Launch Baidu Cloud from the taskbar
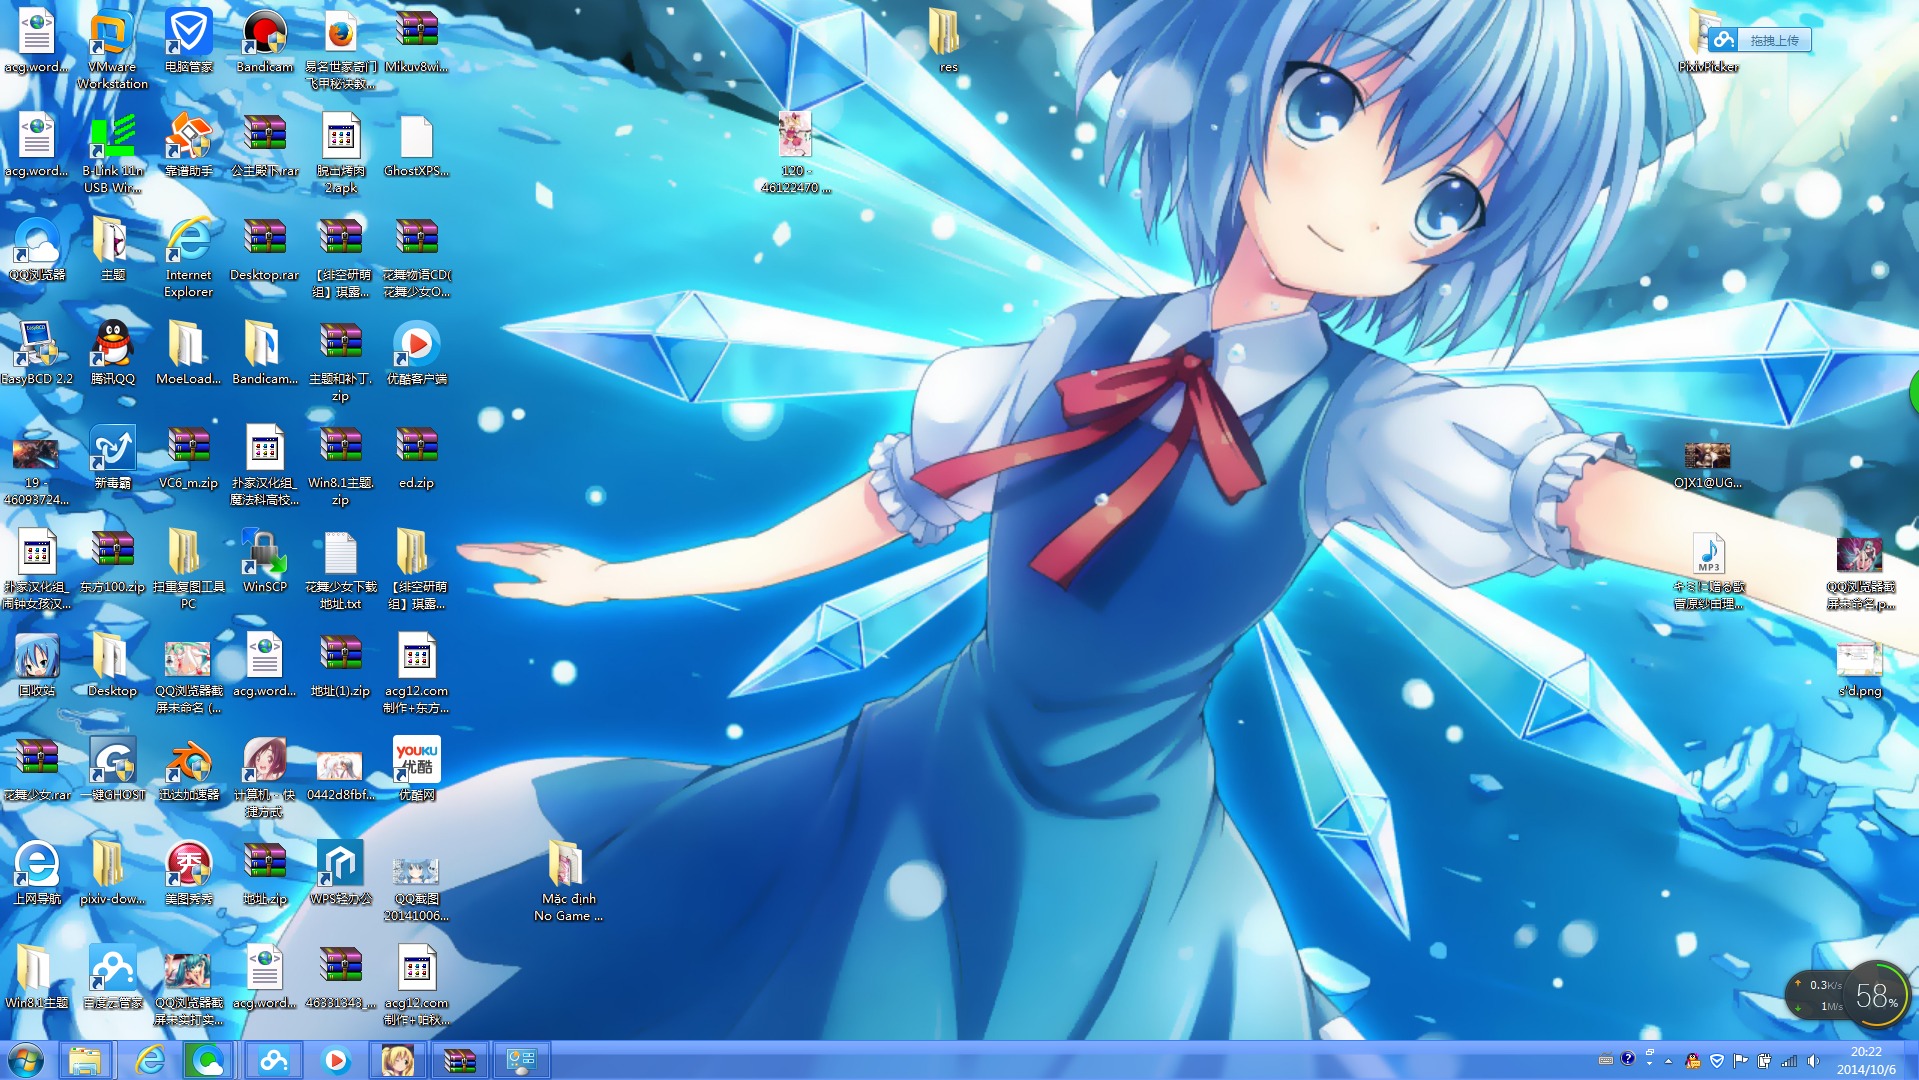 [x=274, y=1059]
